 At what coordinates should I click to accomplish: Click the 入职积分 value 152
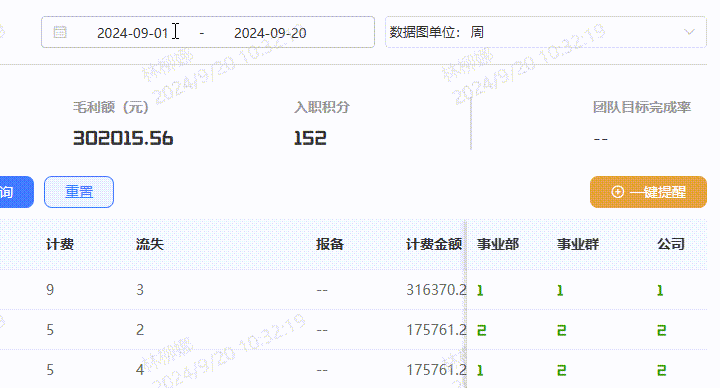click(310, 138)
